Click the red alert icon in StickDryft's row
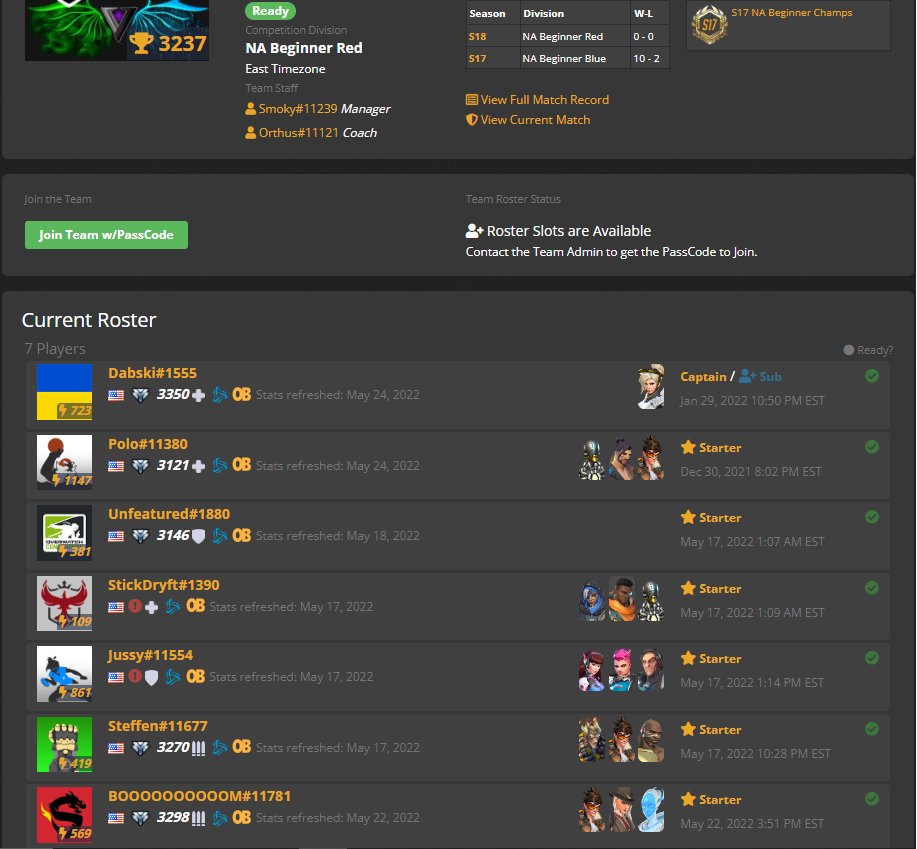This screenshot has height=849, width=917. [x=135, y=606]
